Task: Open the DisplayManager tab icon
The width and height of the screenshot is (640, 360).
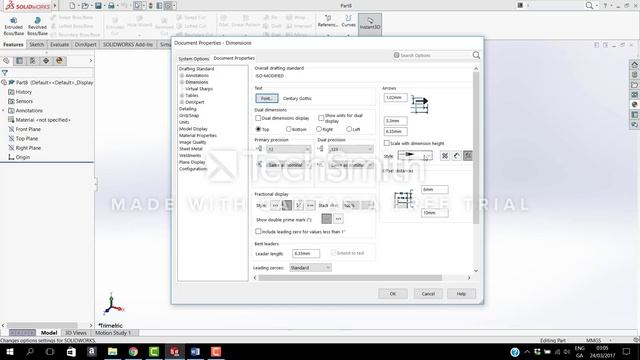Action: pos(59,61)
